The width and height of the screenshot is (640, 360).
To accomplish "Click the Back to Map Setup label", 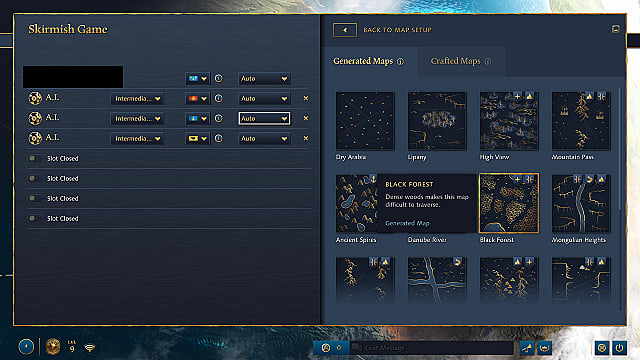I will (397, 30).
